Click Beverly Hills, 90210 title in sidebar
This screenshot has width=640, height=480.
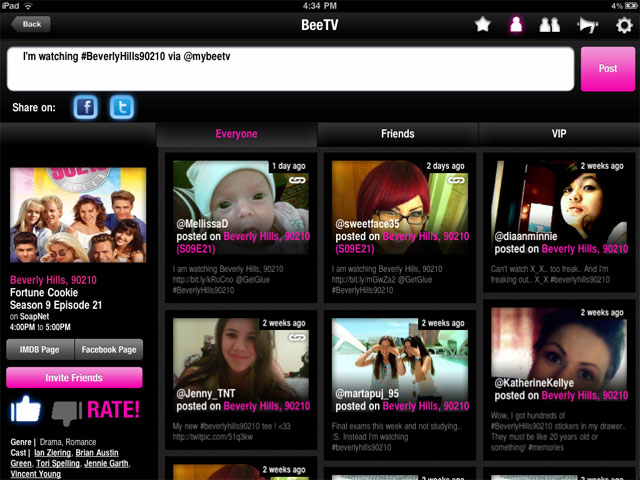[x=53, y=280]
